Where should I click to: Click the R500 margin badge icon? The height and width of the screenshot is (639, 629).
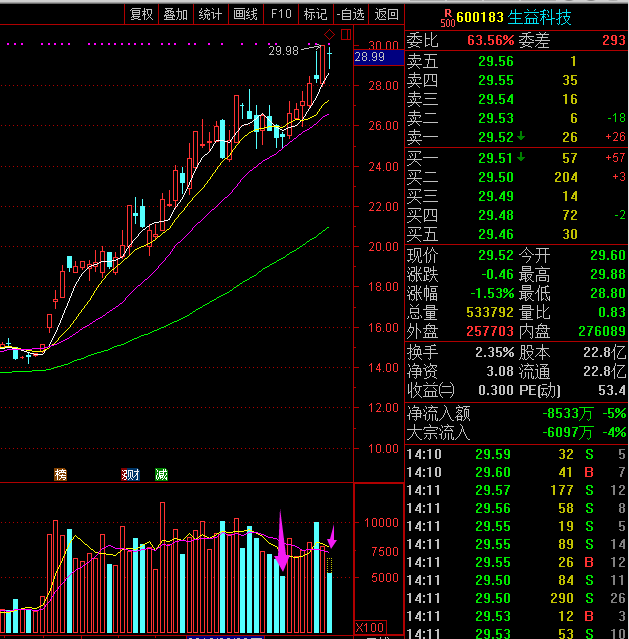coord(446,17)
